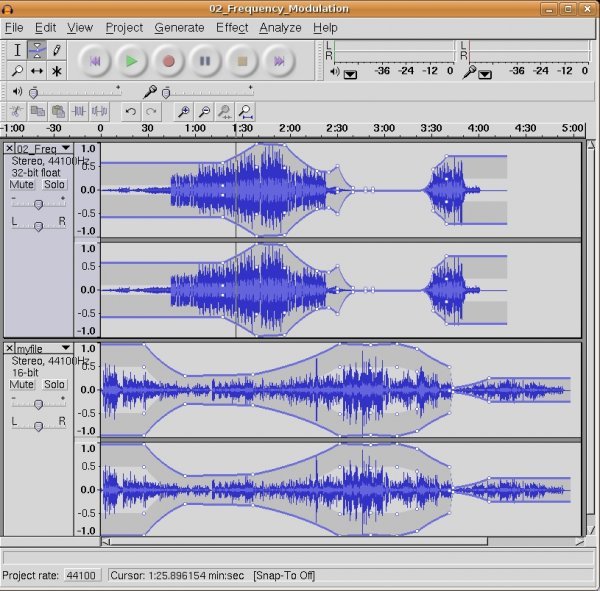Solo the myfile track

point(54,384)
